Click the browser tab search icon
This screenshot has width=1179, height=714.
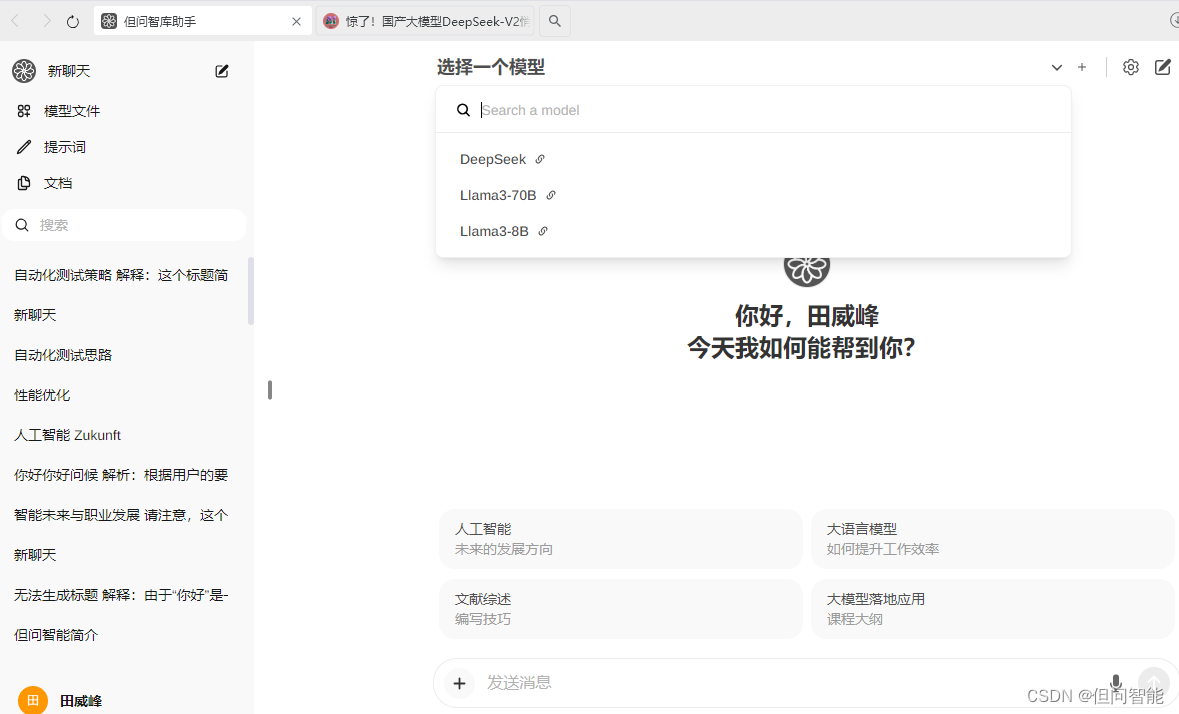click(554, 21)
